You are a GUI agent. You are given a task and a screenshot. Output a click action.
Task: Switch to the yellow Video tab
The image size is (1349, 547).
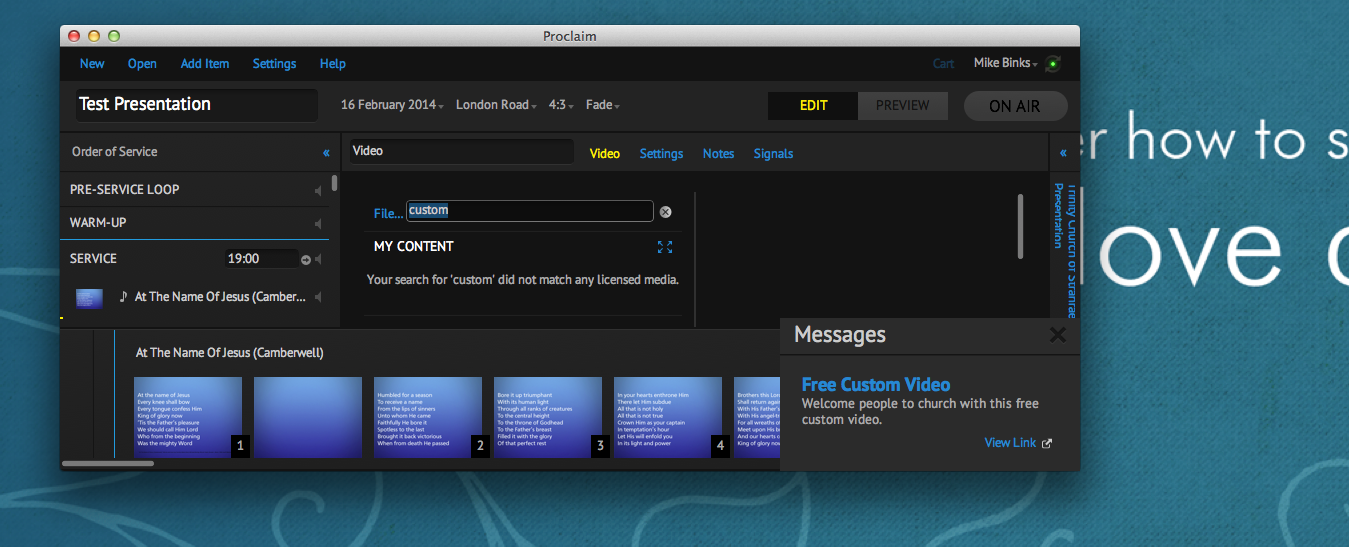click(x=604, y=154)
